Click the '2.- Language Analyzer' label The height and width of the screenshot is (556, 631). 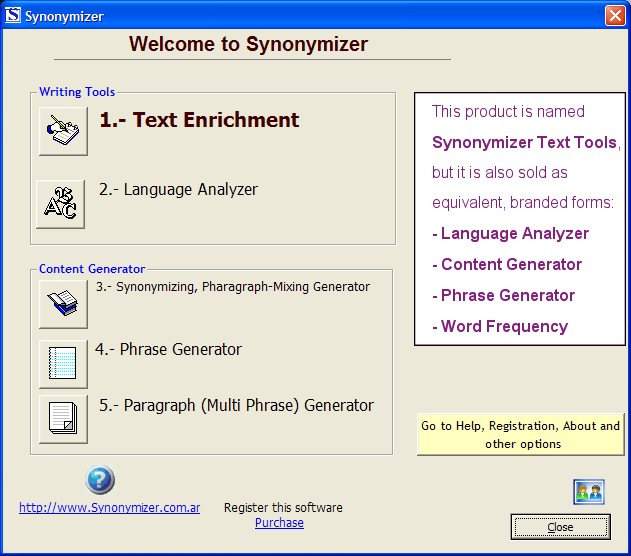tap(178, 189)
